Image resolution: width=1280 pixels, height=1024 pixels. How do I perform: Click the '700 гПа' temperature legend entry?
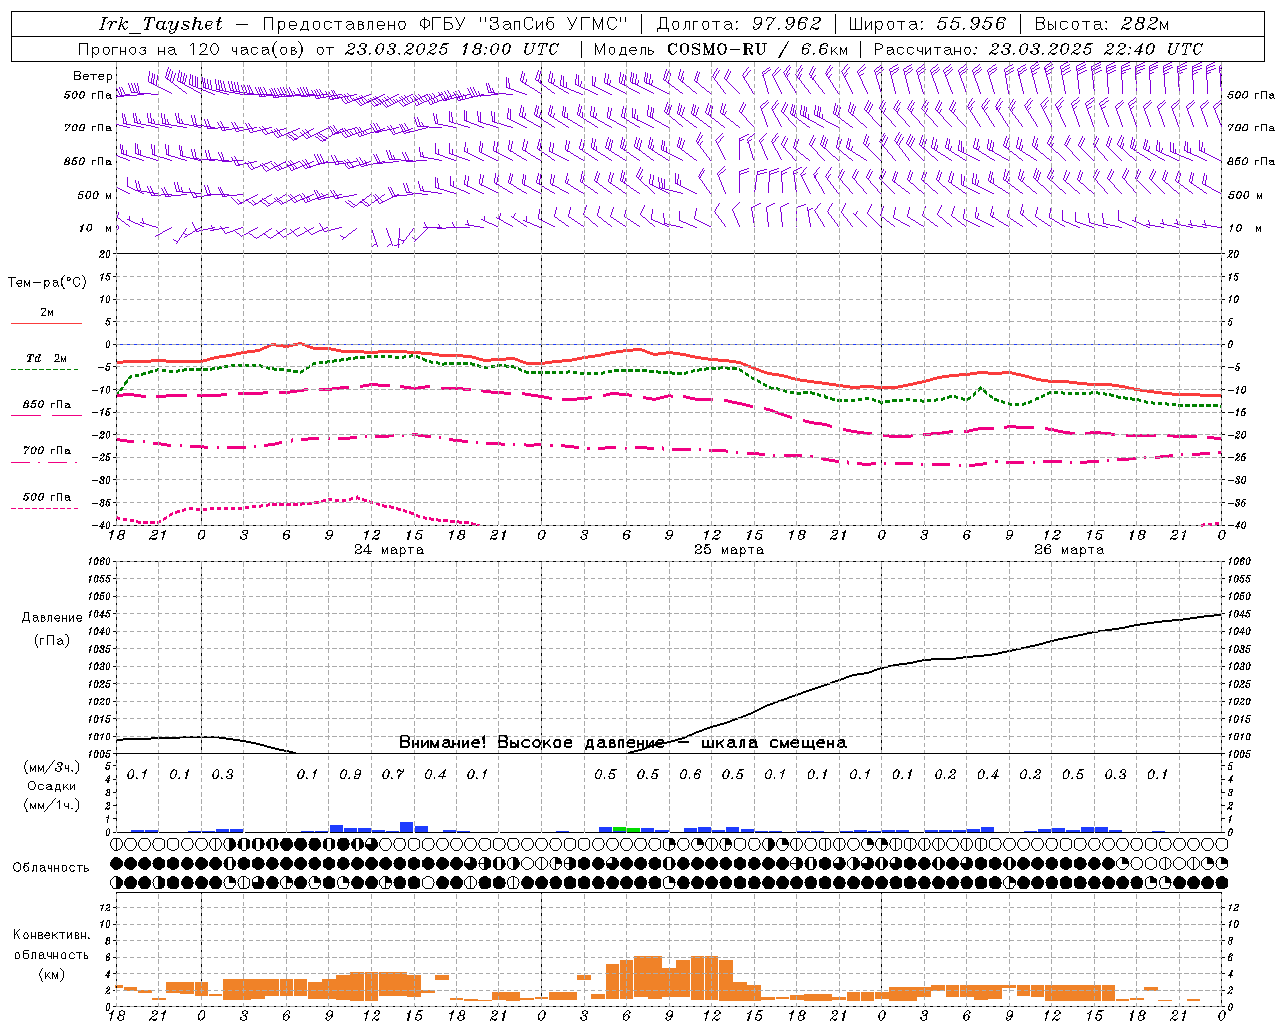(47, 451)
